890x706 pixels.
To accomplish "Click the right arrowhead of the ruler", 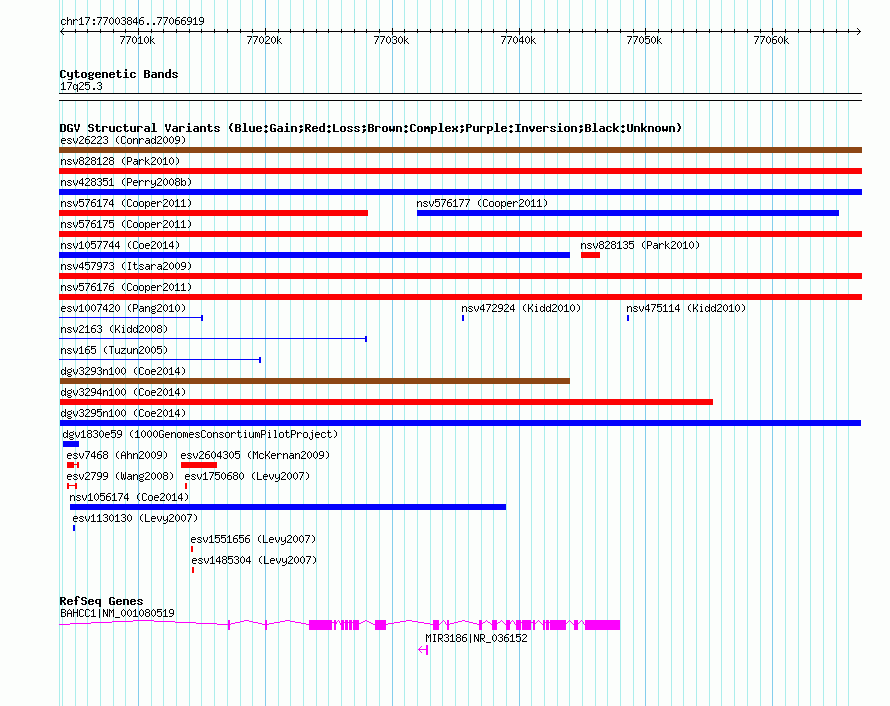I will [x=859, y=31].
